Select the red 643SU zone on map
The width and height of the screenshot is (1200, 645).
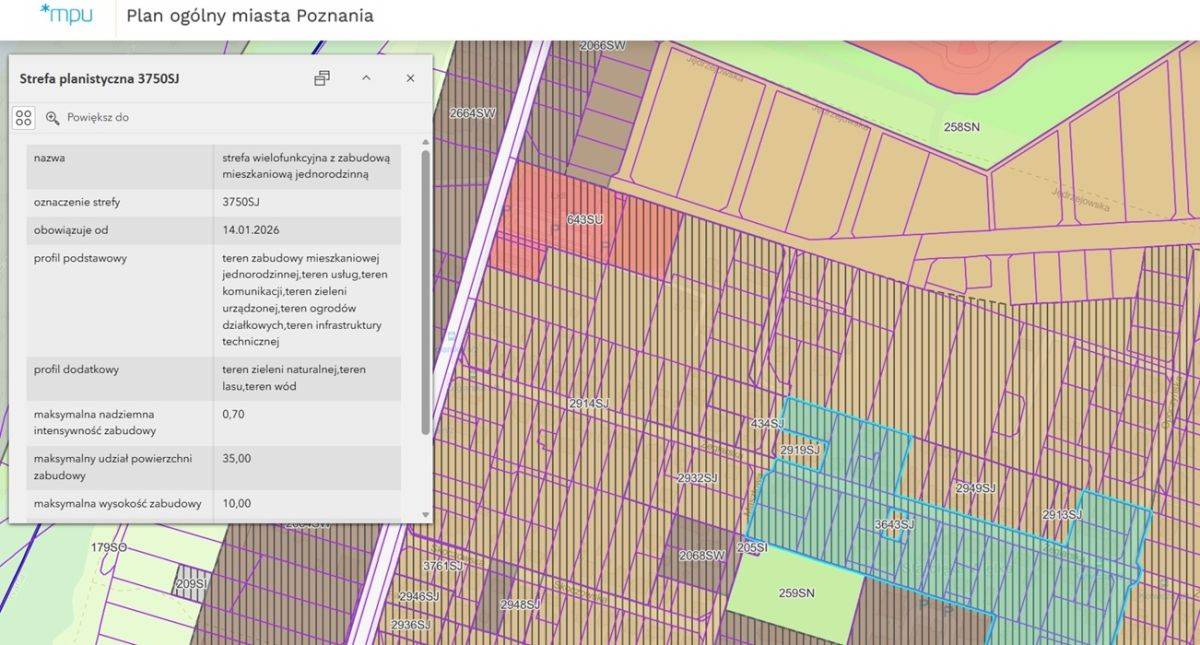click(585, 219)
